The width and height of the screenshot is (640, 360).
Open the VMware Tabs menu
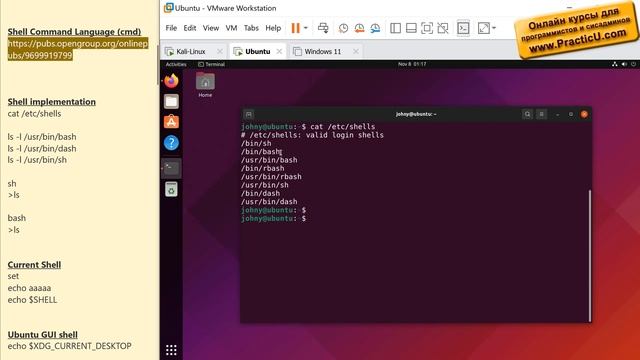pyautogui.click(x=251, y=28)
